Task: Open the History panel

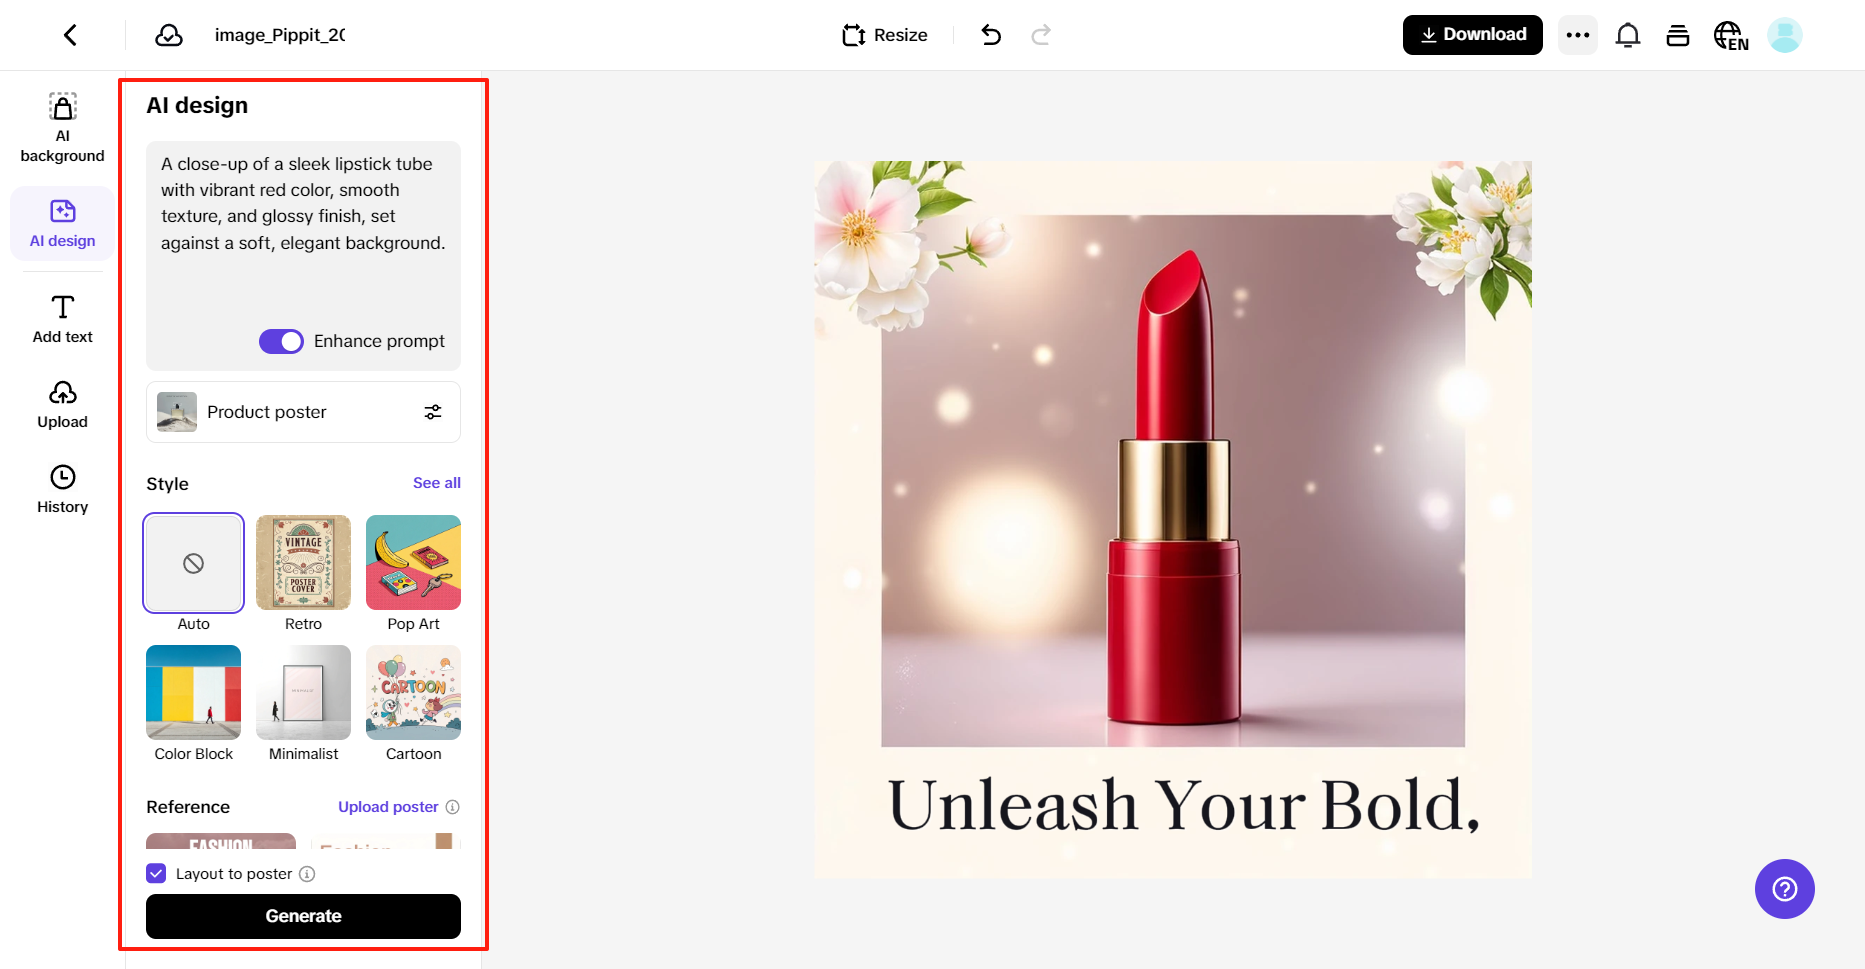Action: click(x=62, y=488)
